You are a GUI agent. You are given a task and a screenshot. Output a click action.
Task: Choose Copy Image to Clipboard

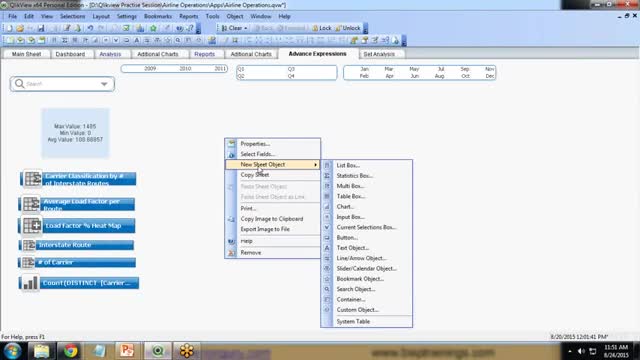[x=272, y=219]
